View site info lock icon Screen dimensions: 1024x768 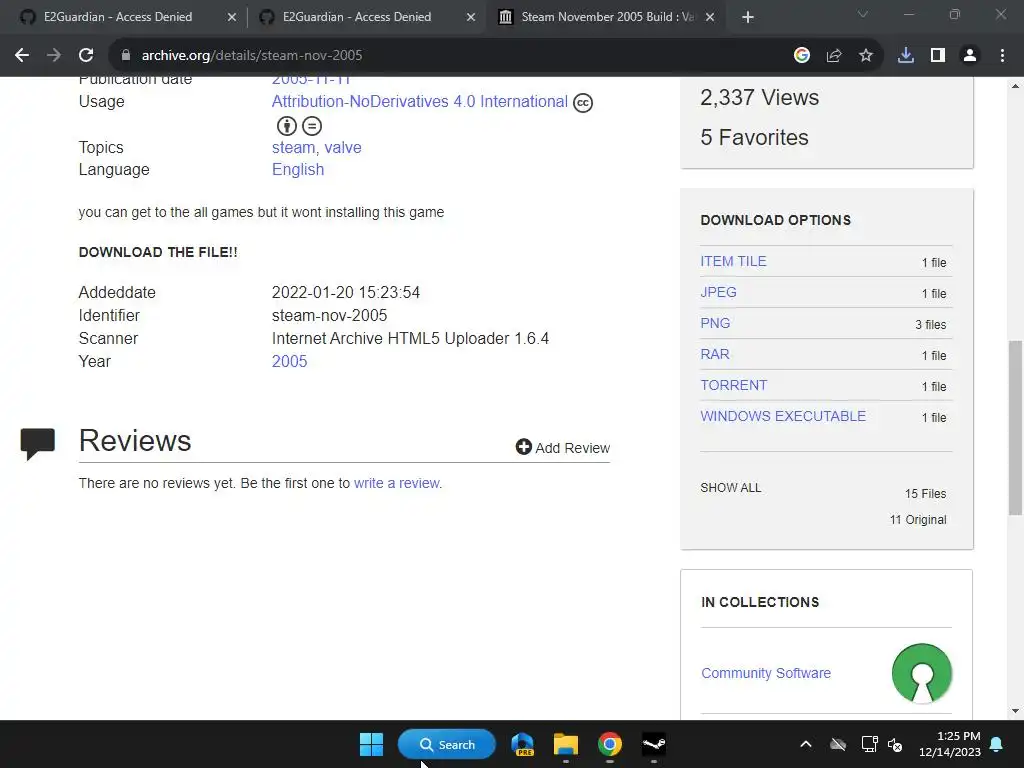[x=126, y=56]
